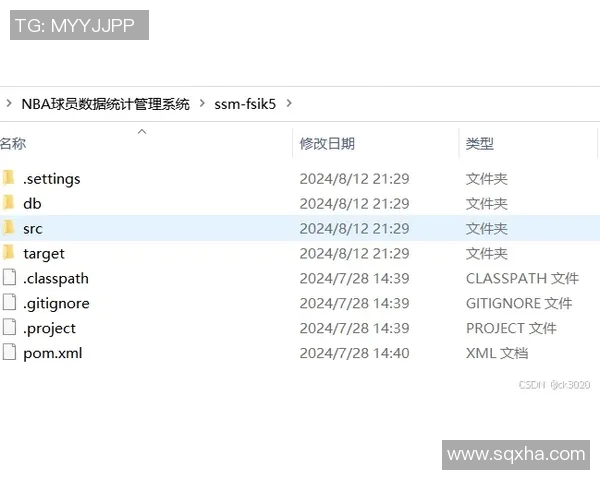Select the .settings folder name
This screenshot has height=480, width=600.
[x=52, y=179]
